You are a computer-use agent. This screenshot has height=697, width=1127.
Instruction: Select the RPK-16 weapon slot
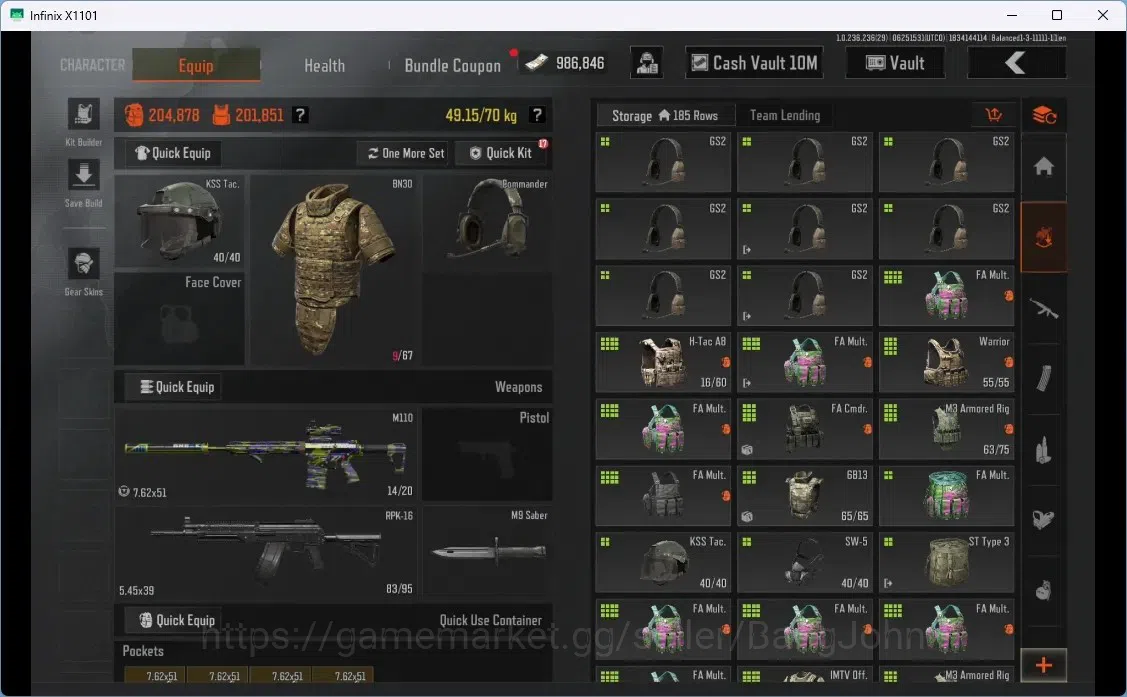(x=266, y=552)
